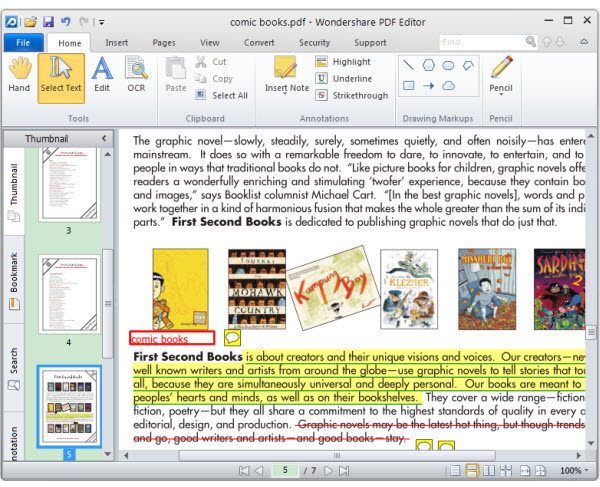Switch to the Convert tab
The width and height of the screenshot is (600, 487).
(259, 42)
